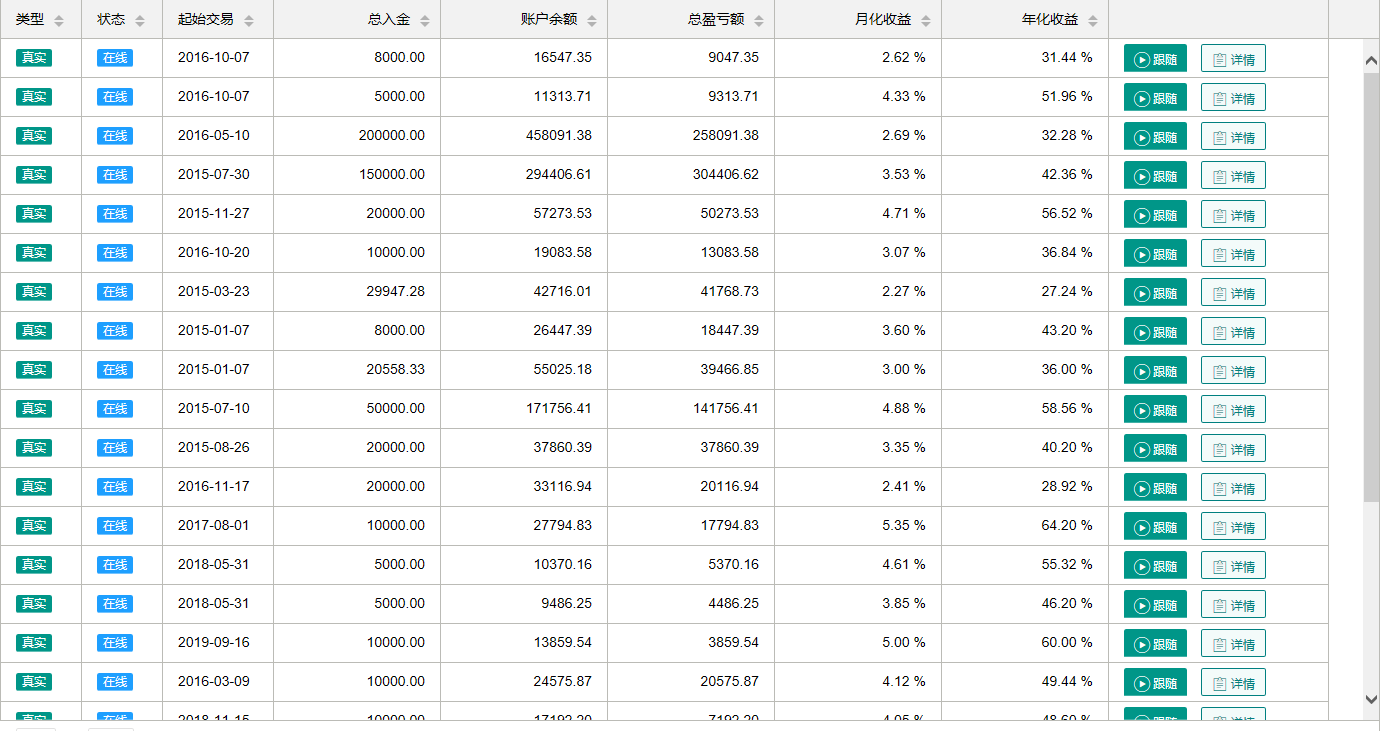Sort by 年化收益 column sort arrows
This screenshot has width=1384, height=731.
point(1093,21)
